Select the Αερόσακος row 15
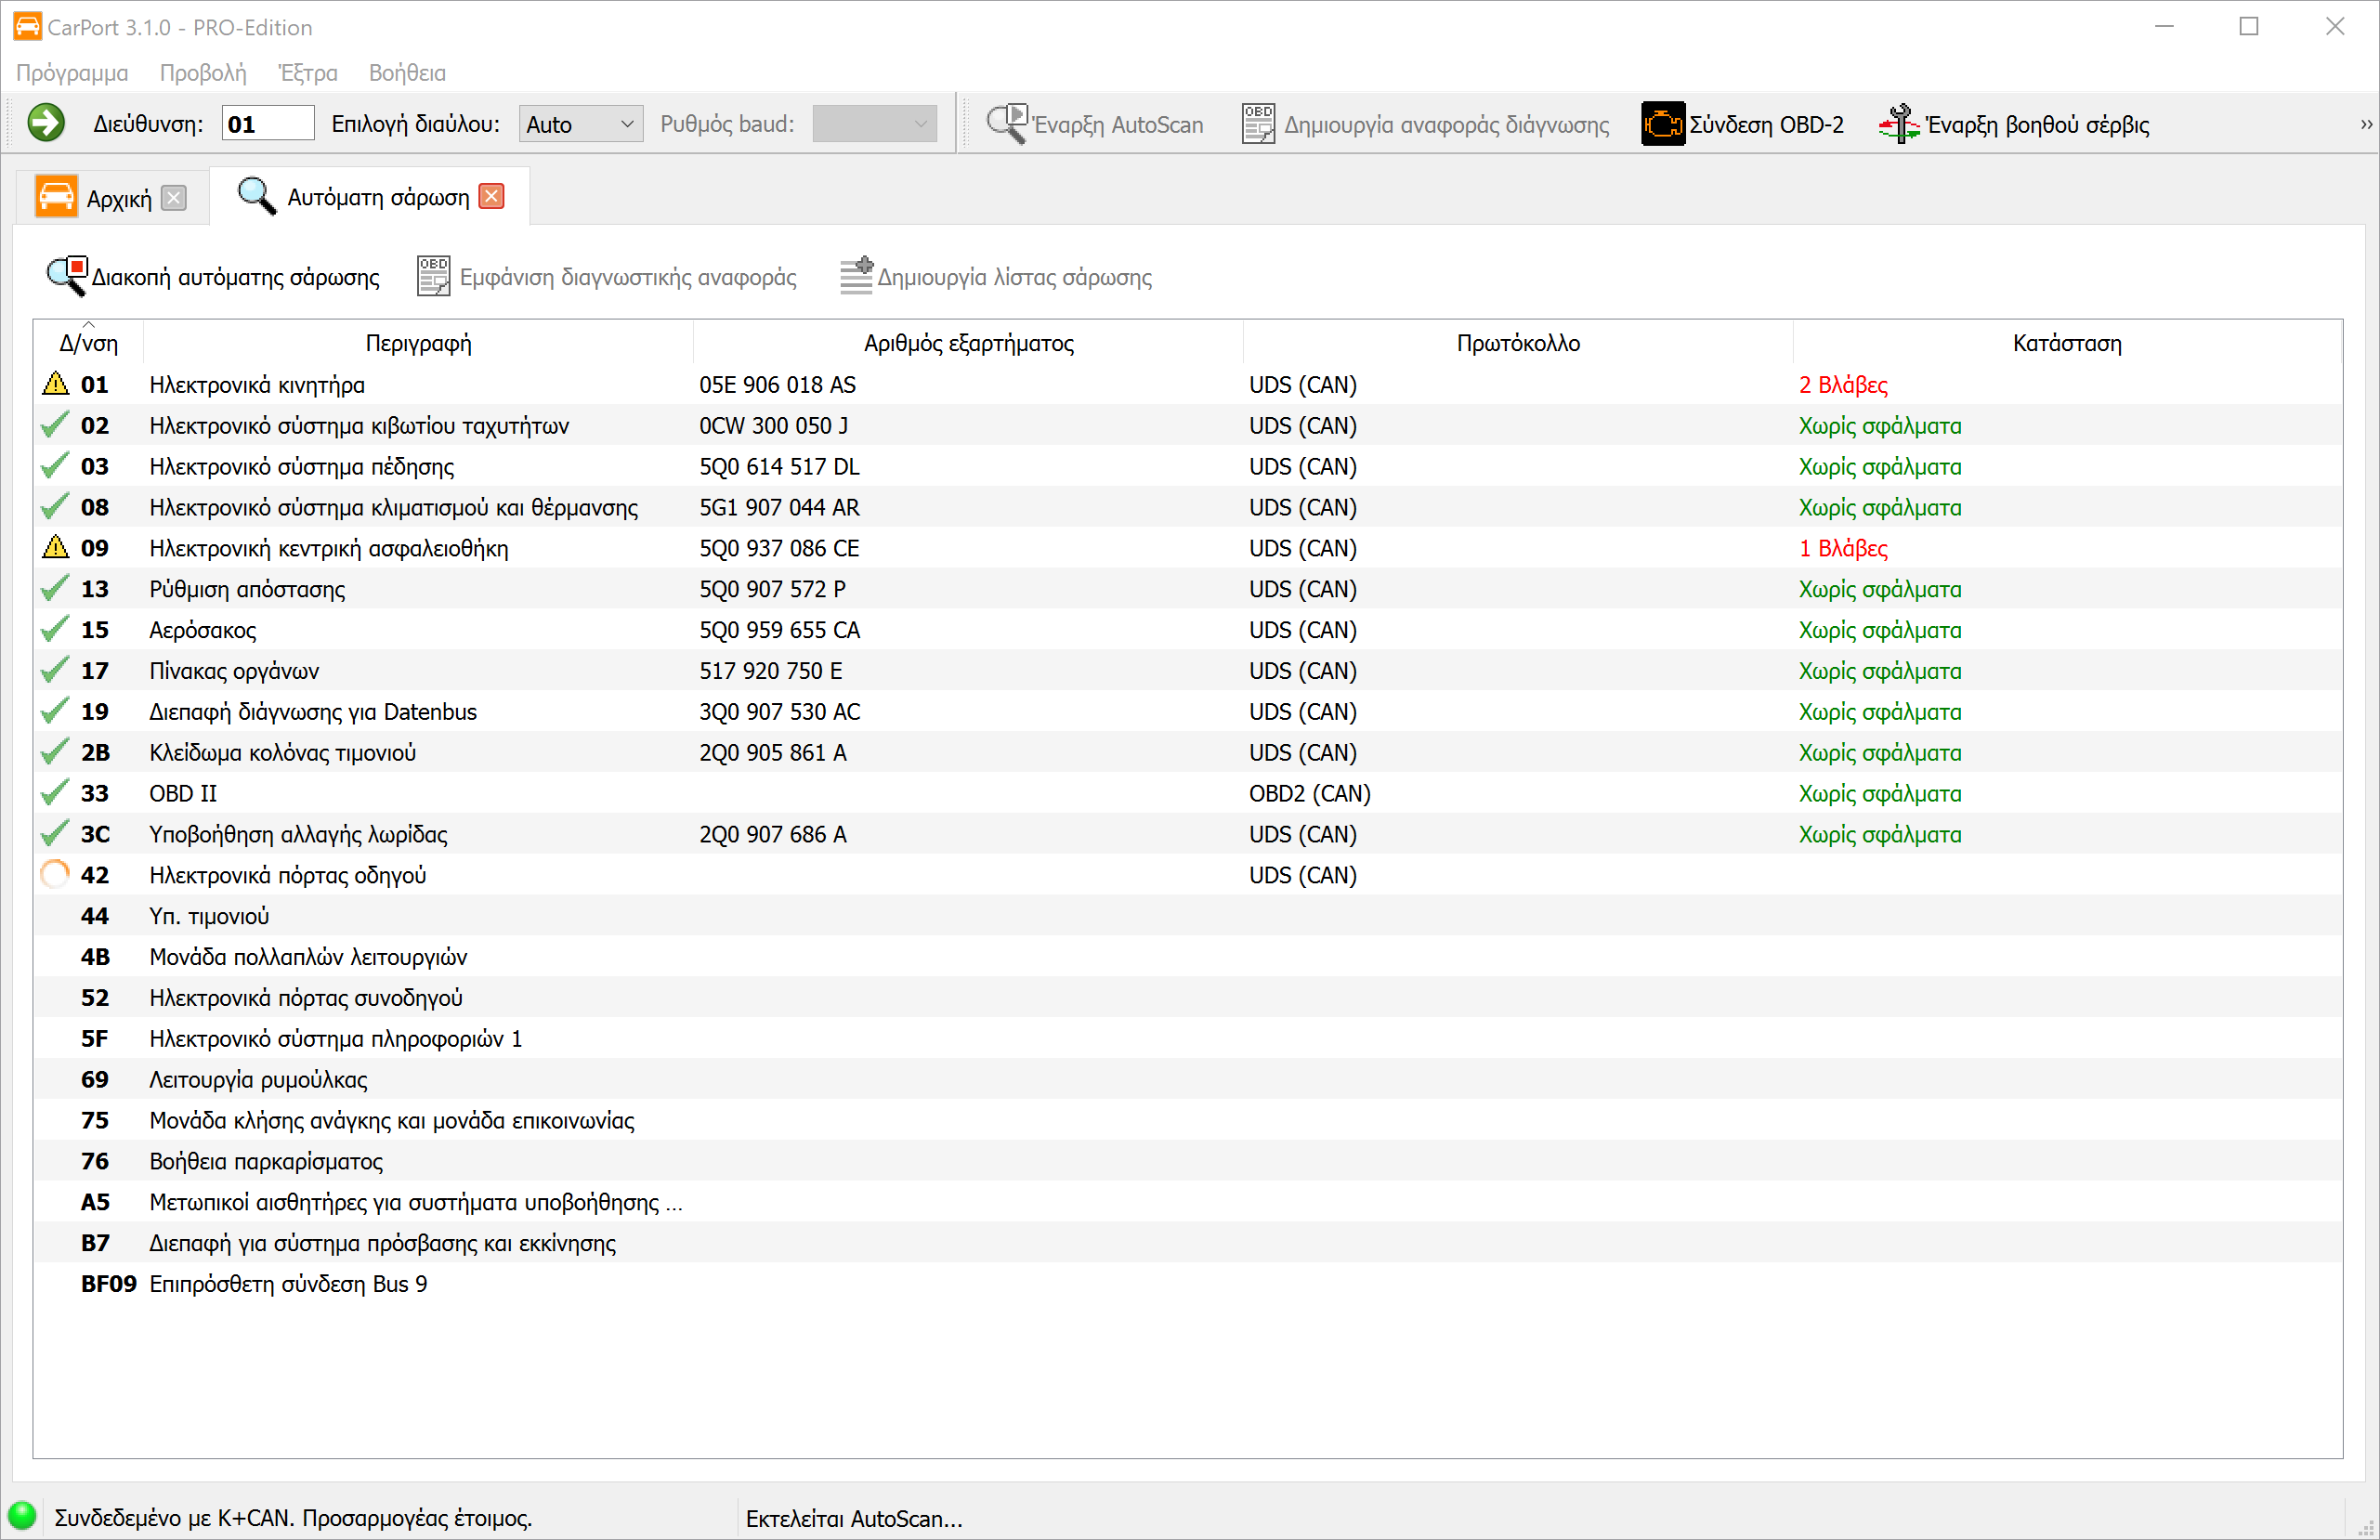 (202, 630)
